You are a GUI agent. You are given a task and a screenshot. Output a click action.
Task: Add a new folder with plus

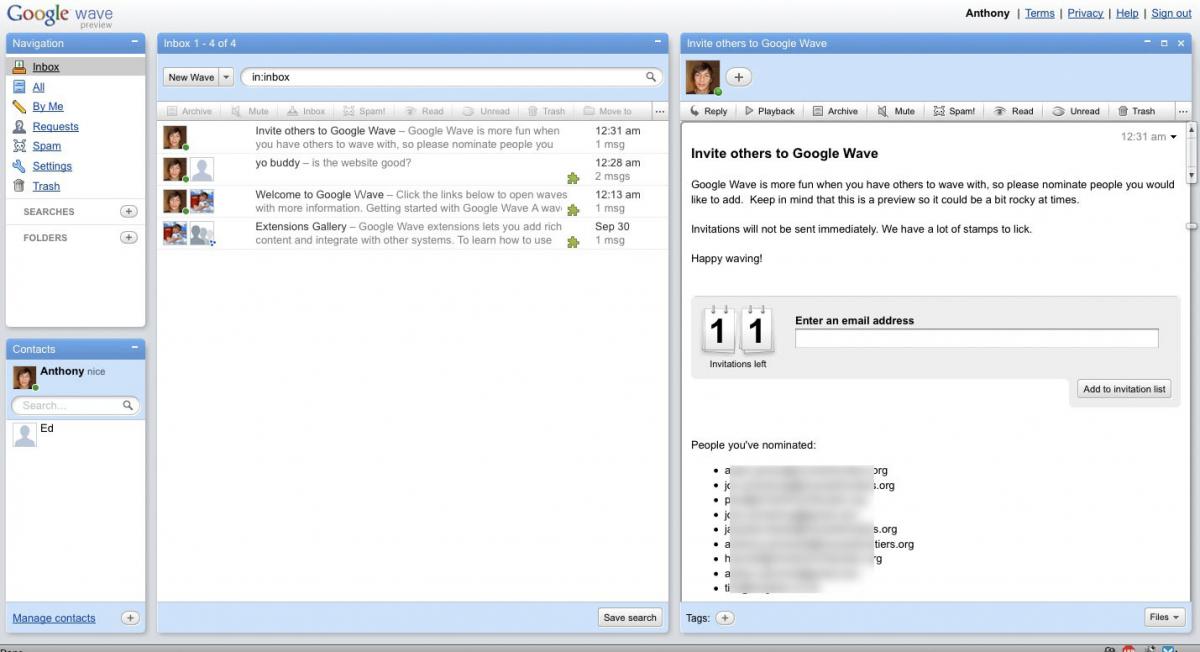(128, 238)
